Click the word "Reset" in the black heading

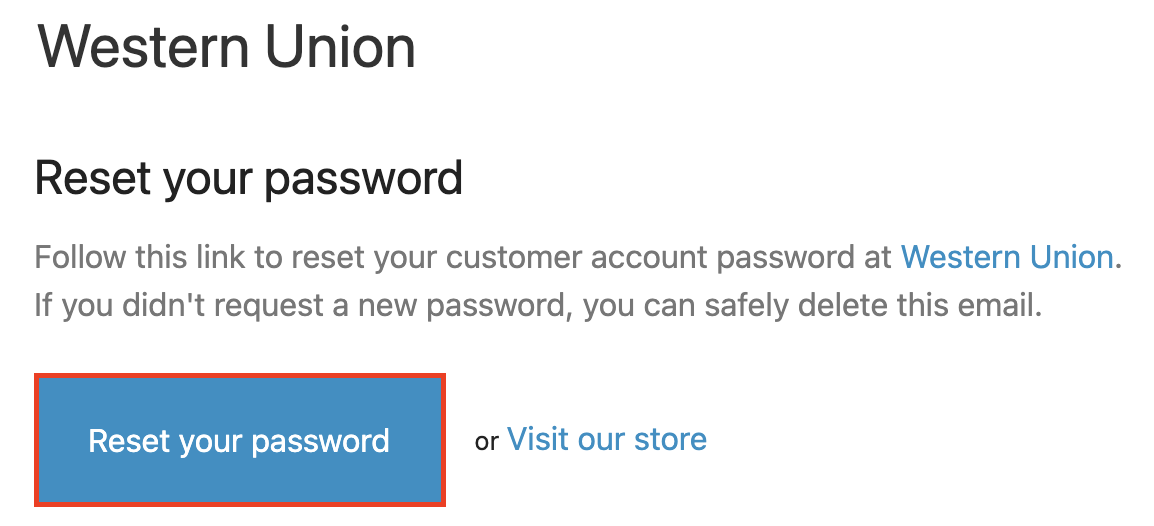tap(96, 178)
